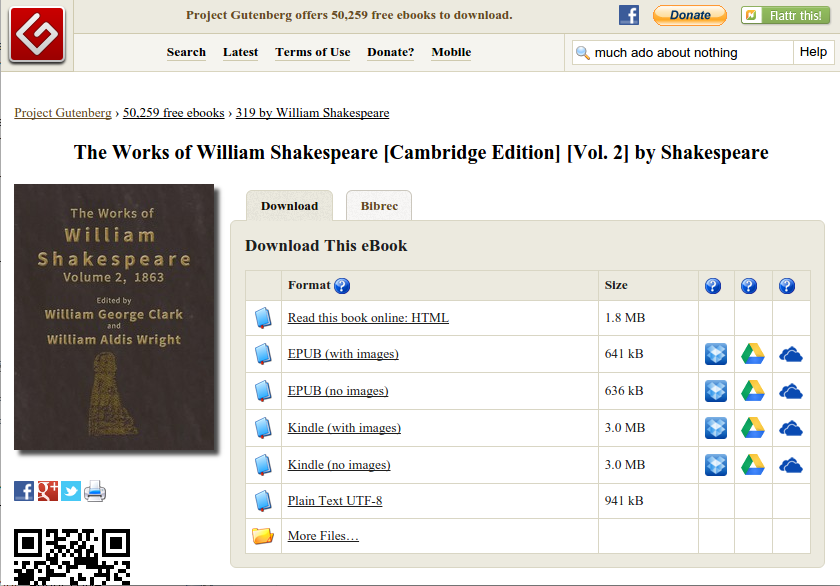The height and width of the screenshot is (586, 840).
Task: Send EPUB (with images) to Dropbox
Action: 716,354
